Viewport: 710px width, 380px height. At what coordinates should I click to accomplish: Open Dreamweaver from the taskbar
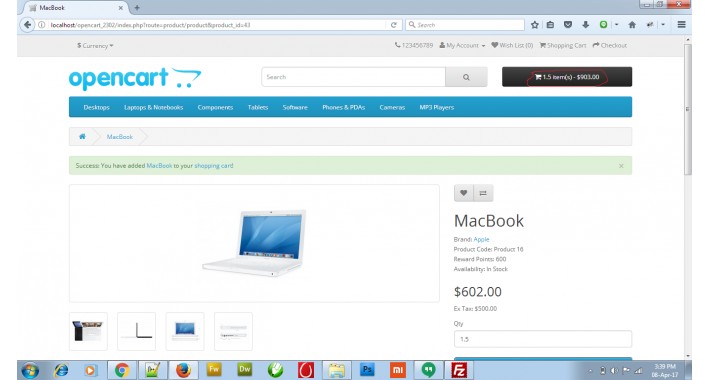point(245,370)
